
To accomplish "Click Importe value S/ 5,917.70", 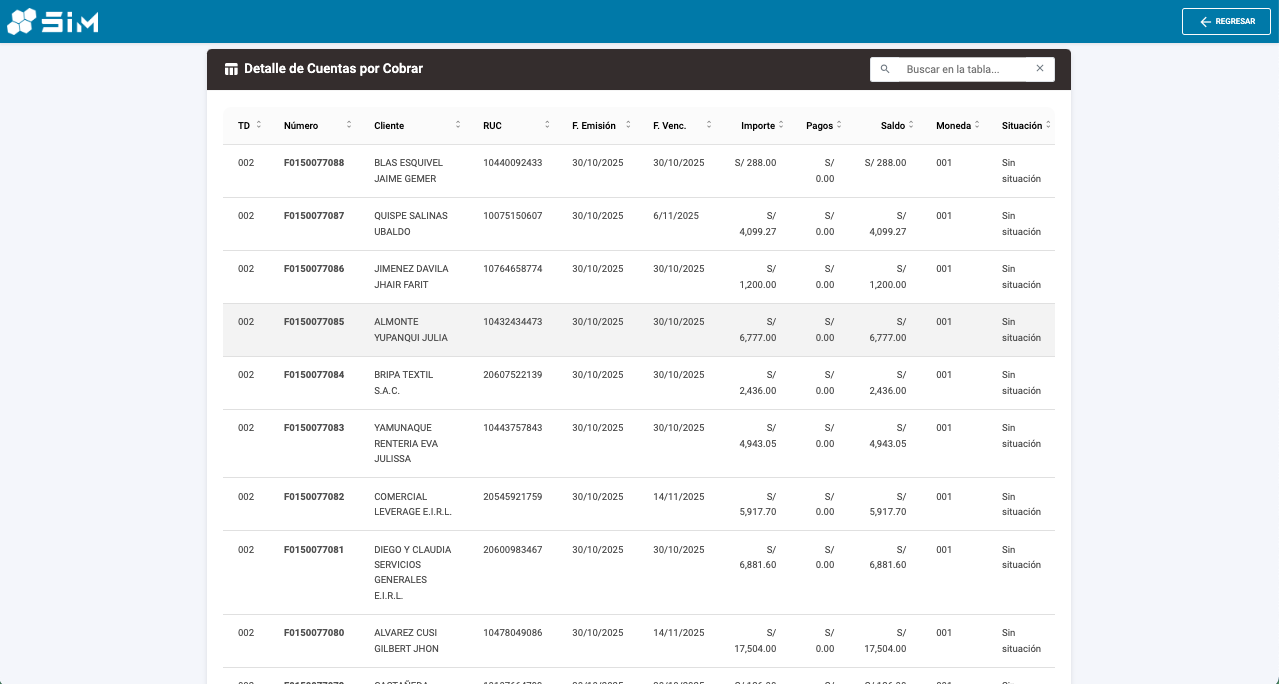I will pyautogui.click(x=758, y=504).
